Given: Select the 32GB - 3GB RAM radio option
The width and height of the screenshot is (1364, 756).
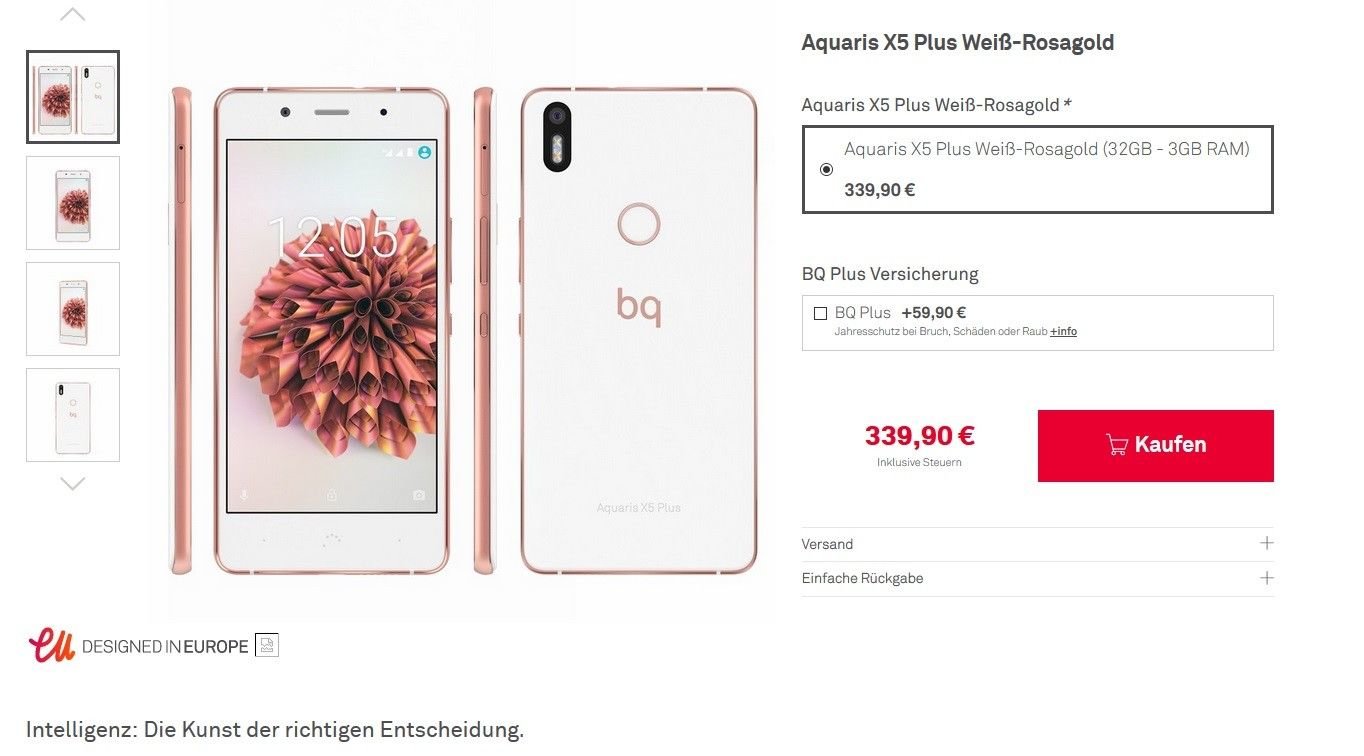Looking at the screenshot, I should pyautogui.click(x=826, y=169).
